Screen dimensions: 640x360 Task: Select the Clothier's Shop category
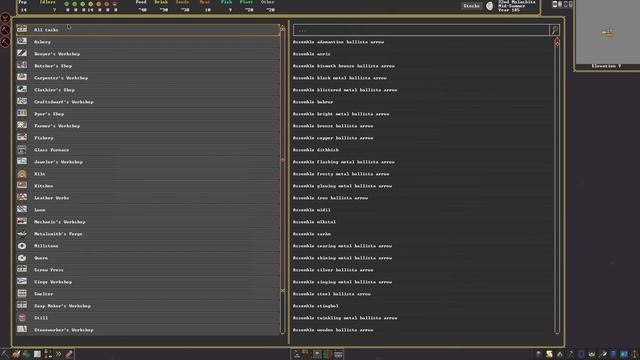(148, 90)
